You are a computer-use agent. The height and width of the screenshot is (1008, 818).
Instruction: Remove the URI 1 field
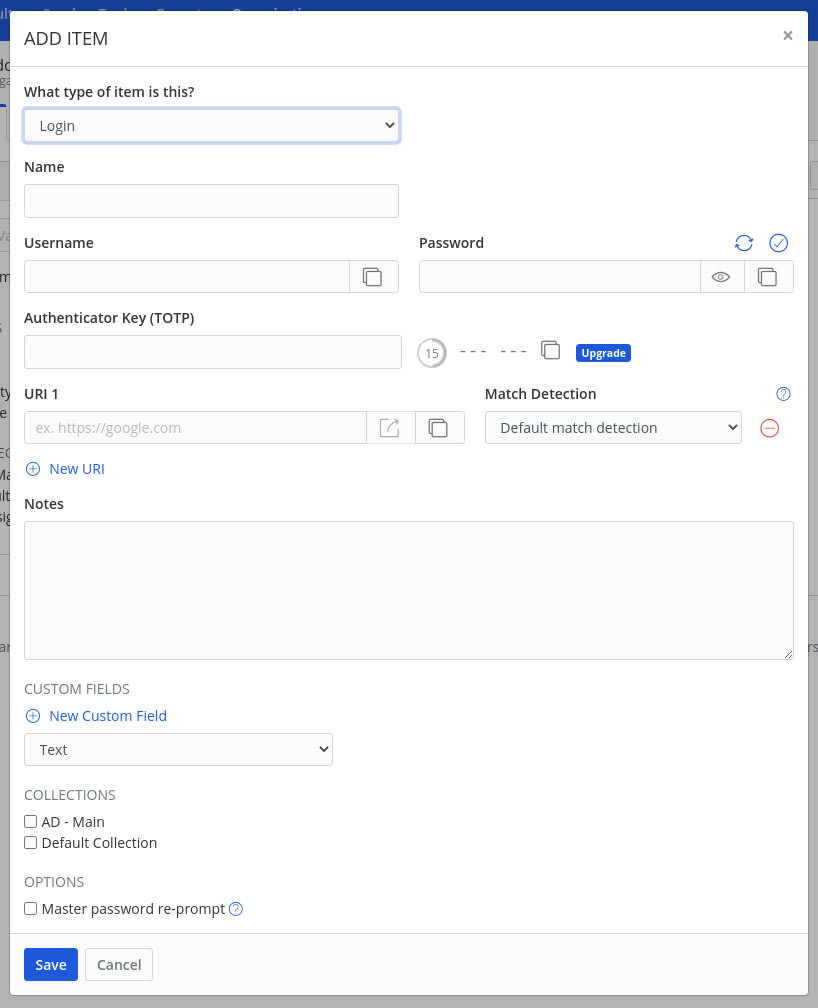[769, 428]
